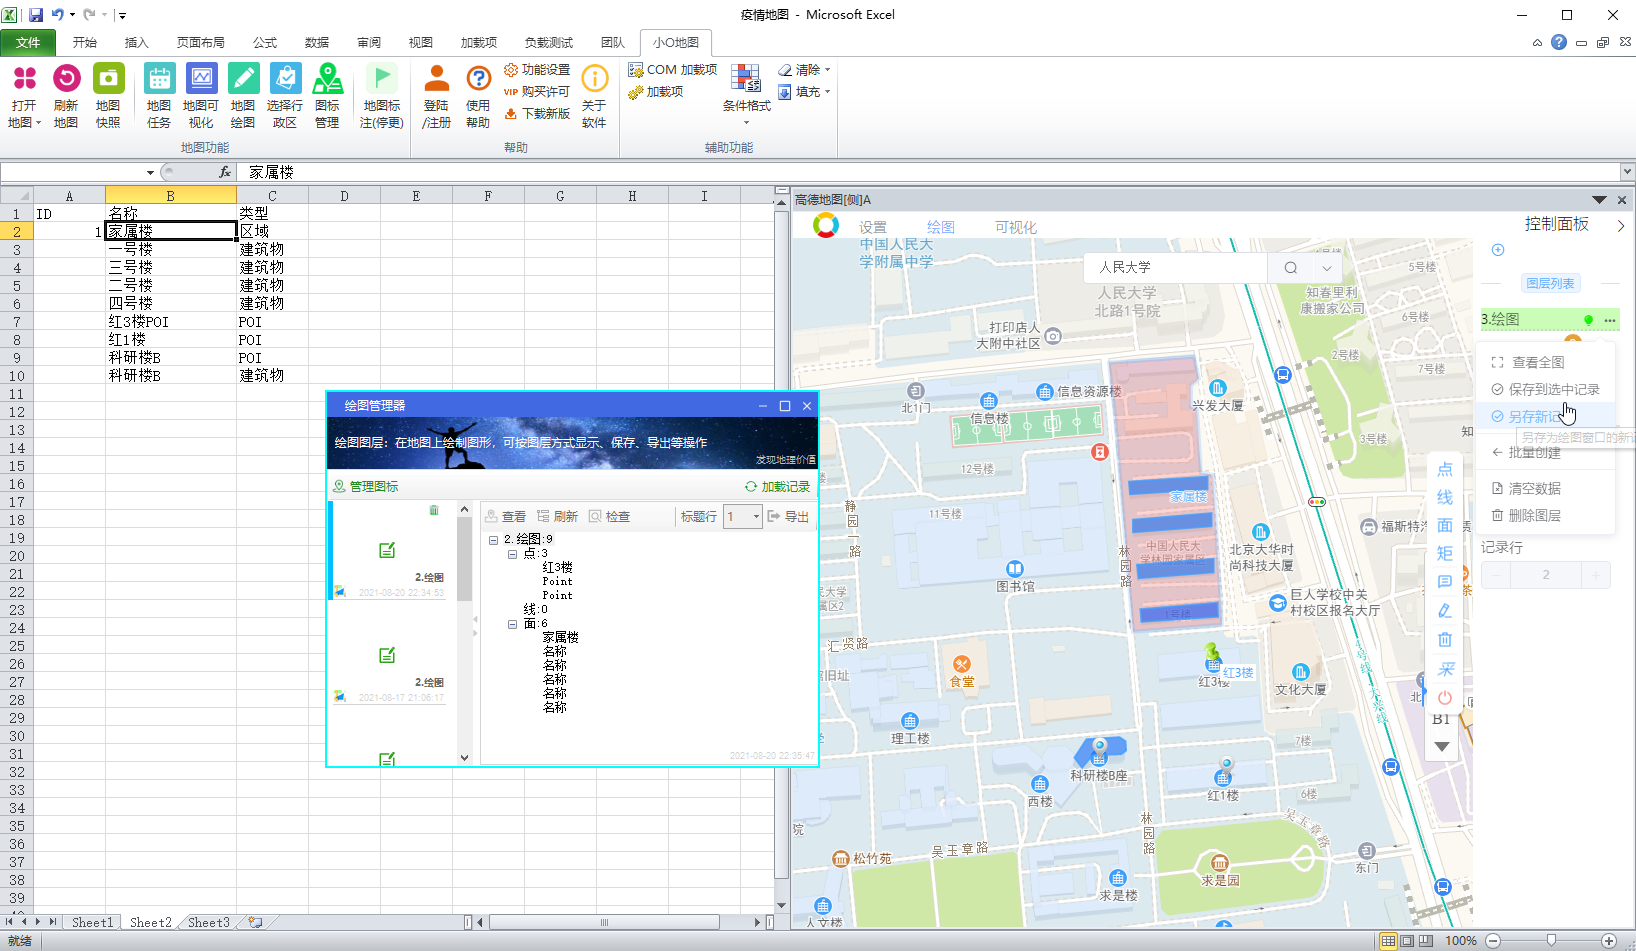Image resolution: width=1636 pixels, height=951 pixels.
Task: Click 购买许可 VIP license
Action: 537,92
